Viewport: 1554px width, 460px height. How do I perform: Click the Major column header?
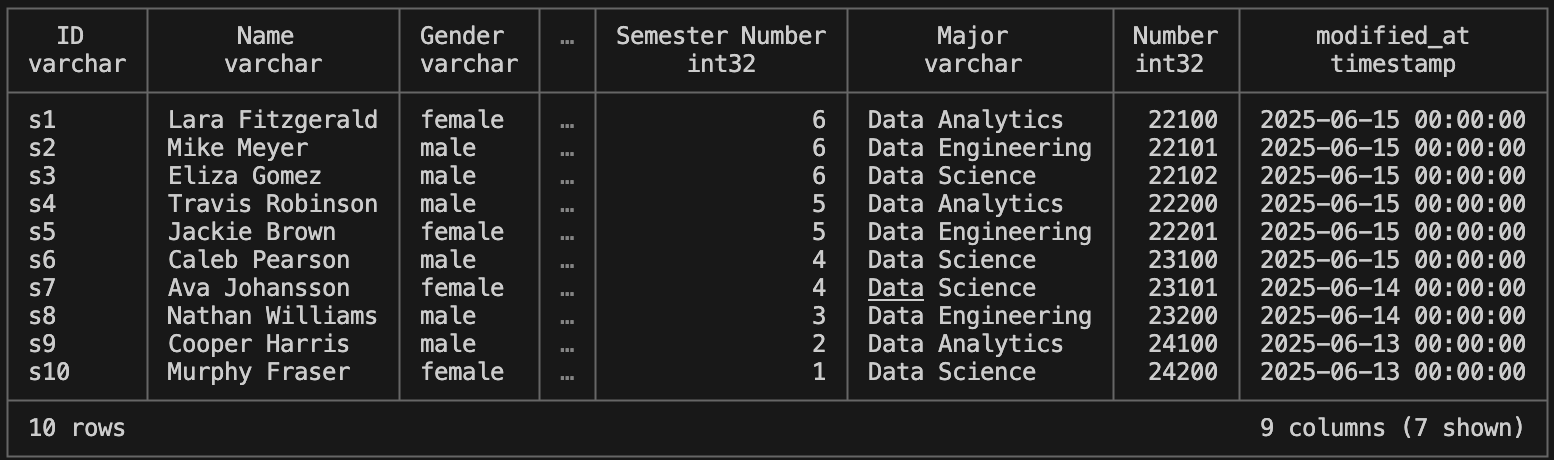click(973, 50)
